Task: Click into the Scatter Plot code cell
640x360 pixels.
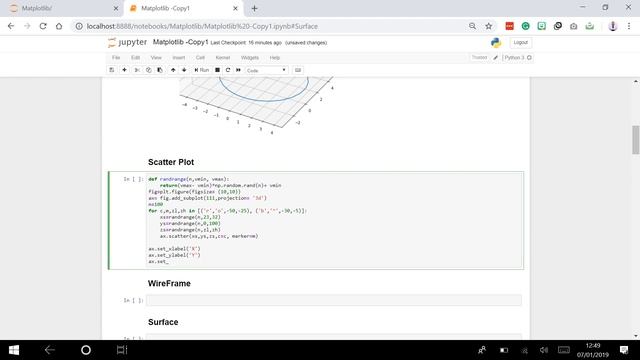Action: coord(334,220)
